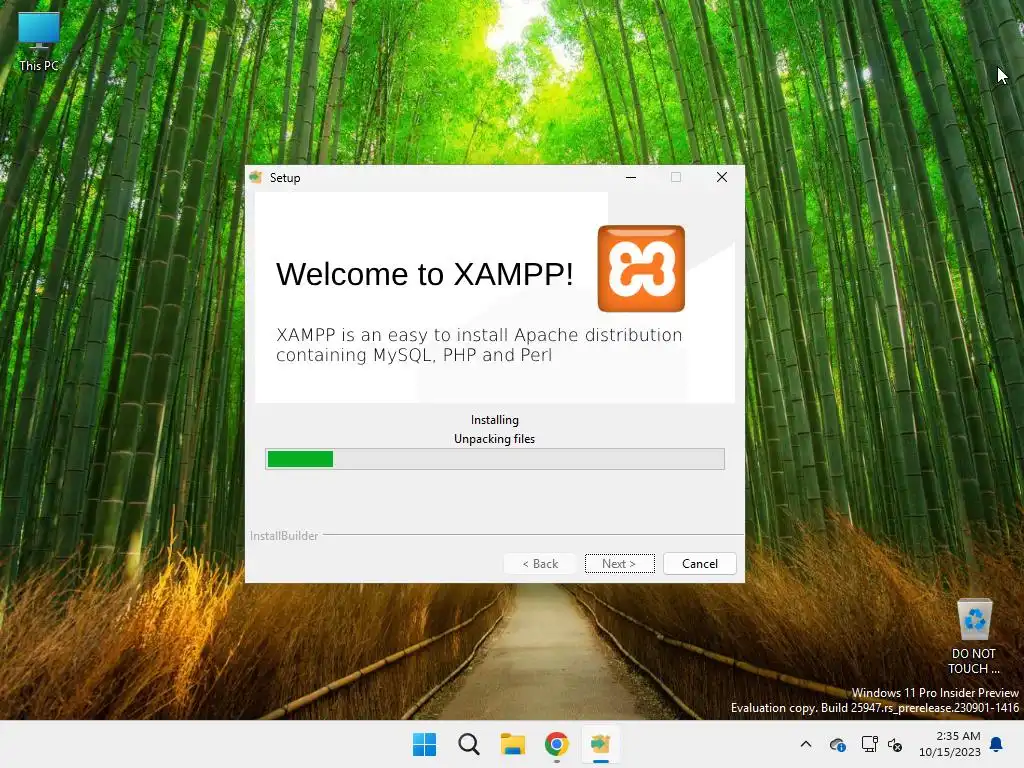Image resolution: width=1024 pixels, height=768 pixels.
Task: Click the Cancel button in Setup
Action: (x=699, y=564)
